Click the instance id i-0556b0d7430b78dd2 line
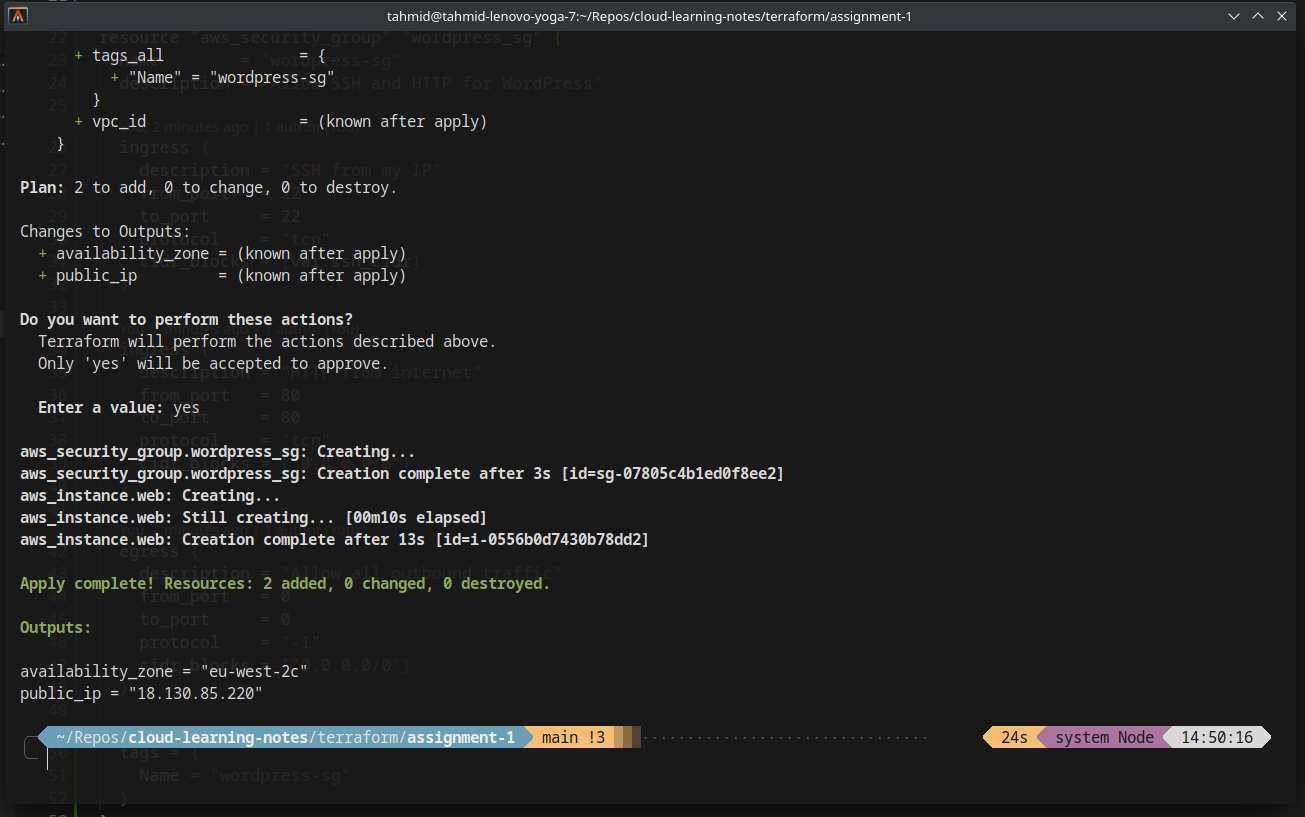 click(x=334, y=539)
